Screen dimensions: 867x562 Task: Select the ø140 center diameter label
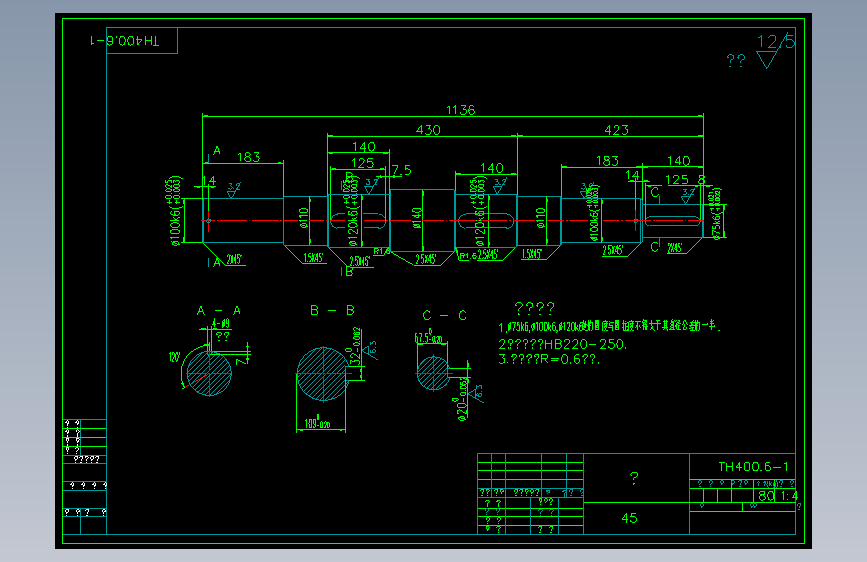(417, 217)
